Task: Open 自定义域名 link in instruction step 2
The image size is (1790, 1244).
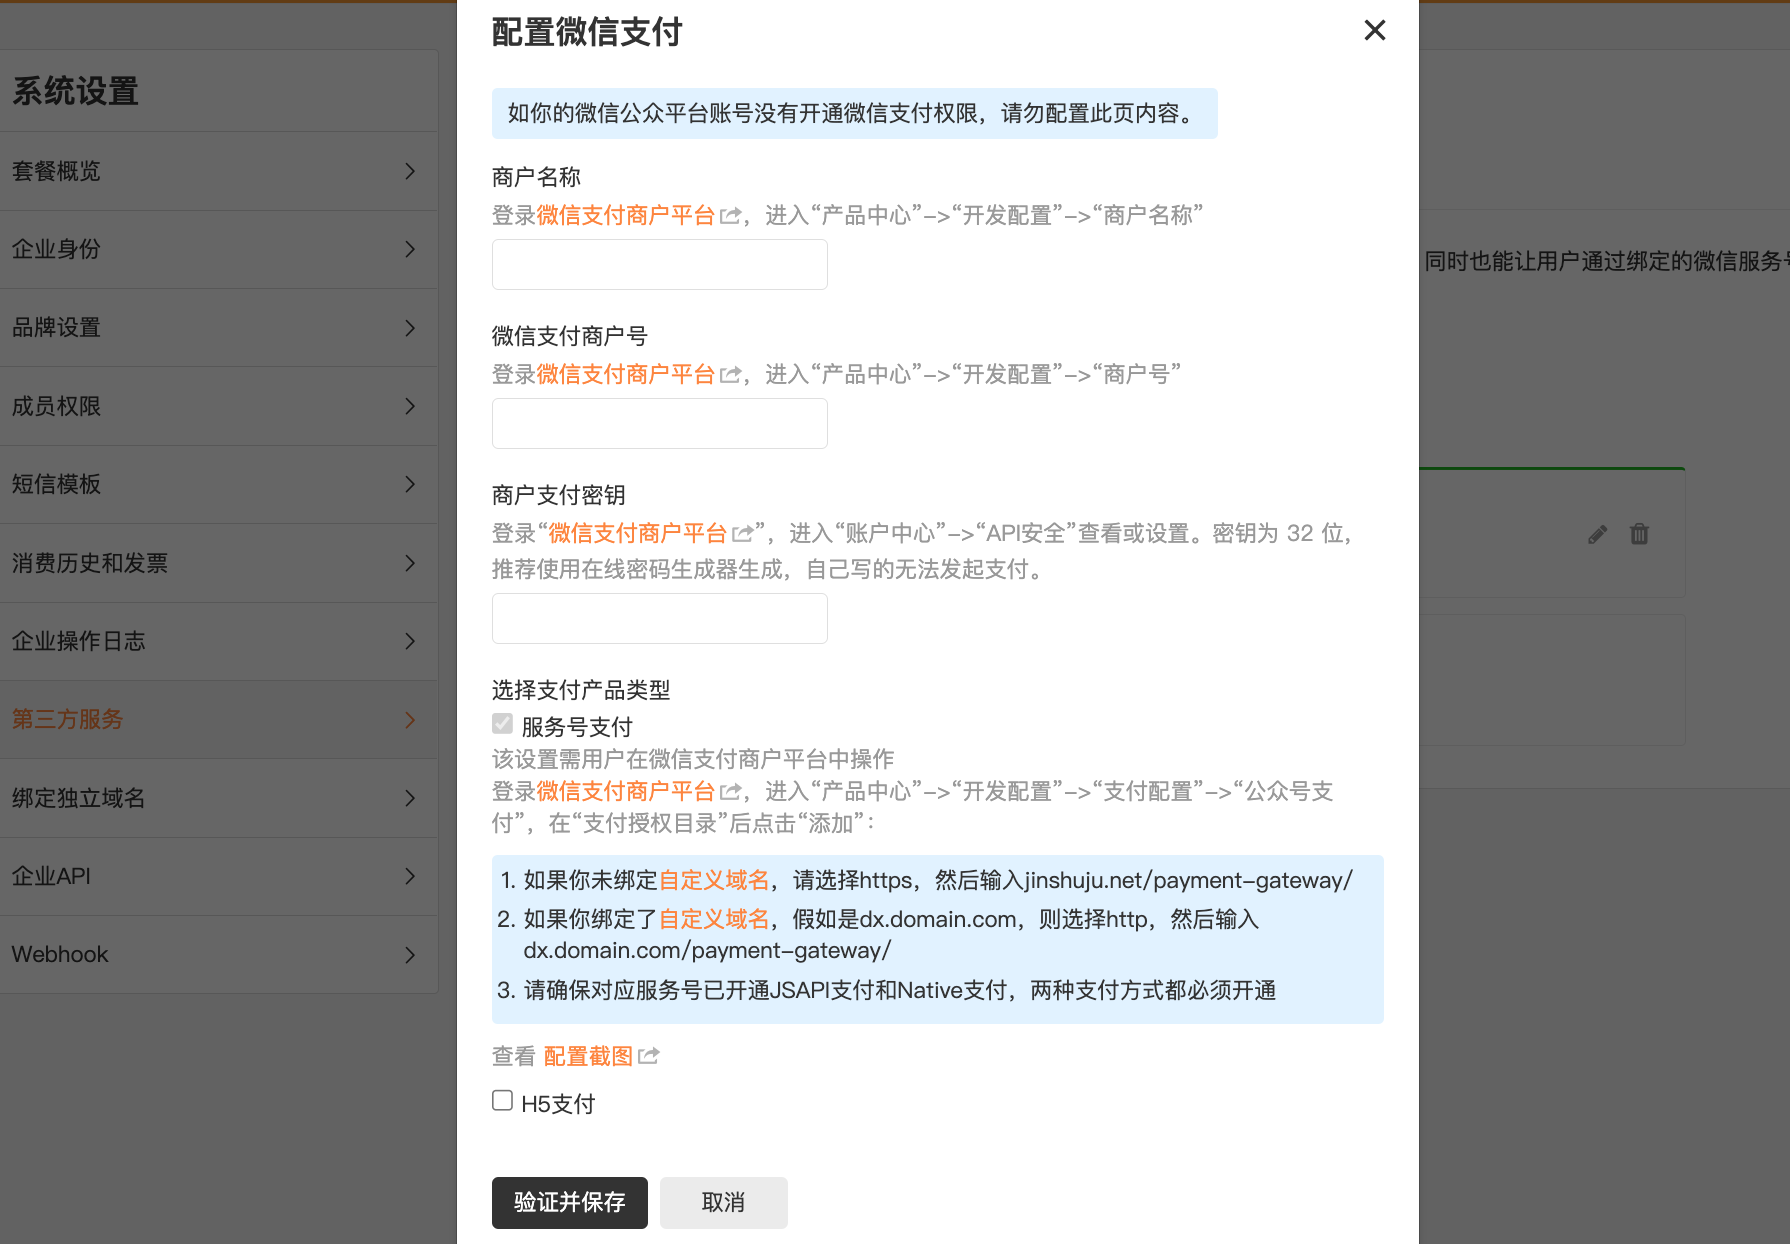Action: 715,920
